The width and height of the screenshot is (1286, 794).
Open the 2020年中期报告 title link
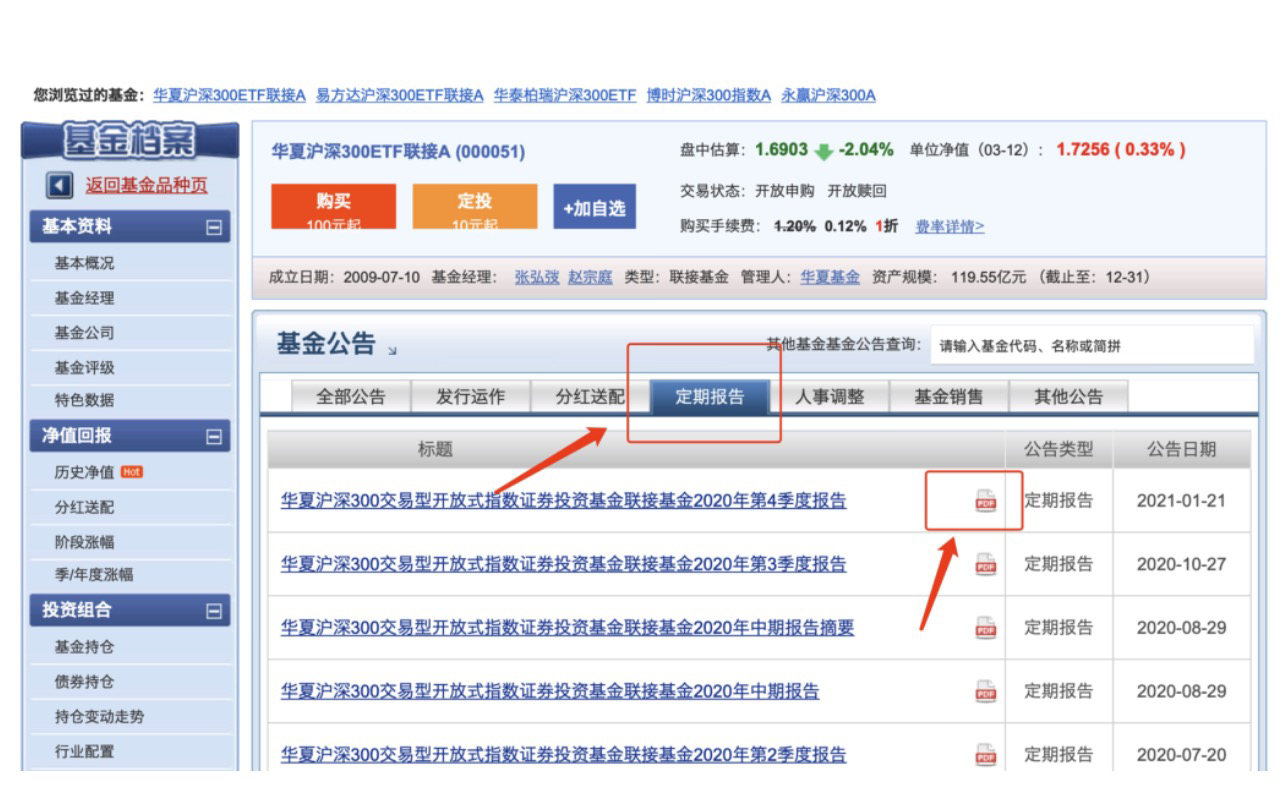tap(550, 691)
